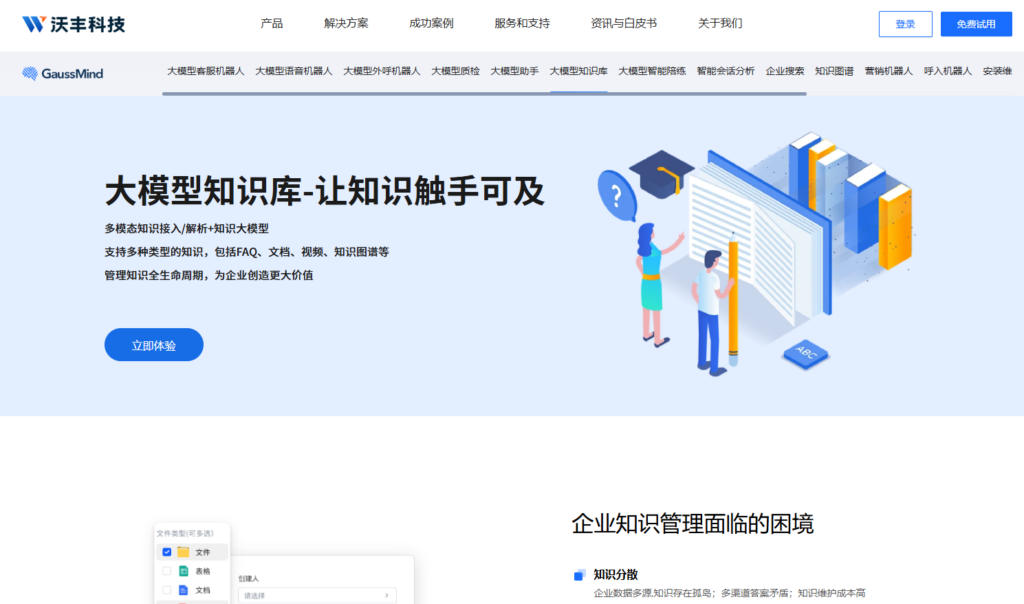Click the question-mark speech bubble illustration

617,192
